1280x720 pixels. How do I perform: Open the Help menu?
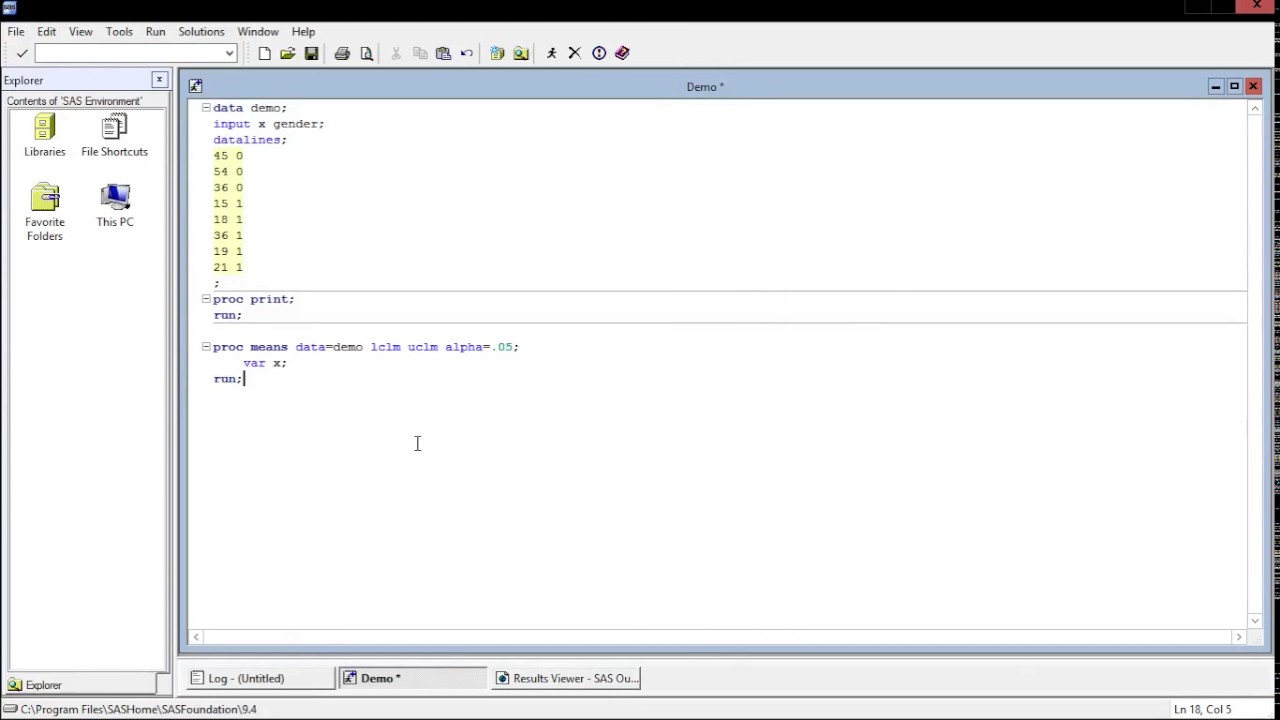(303, 32)
